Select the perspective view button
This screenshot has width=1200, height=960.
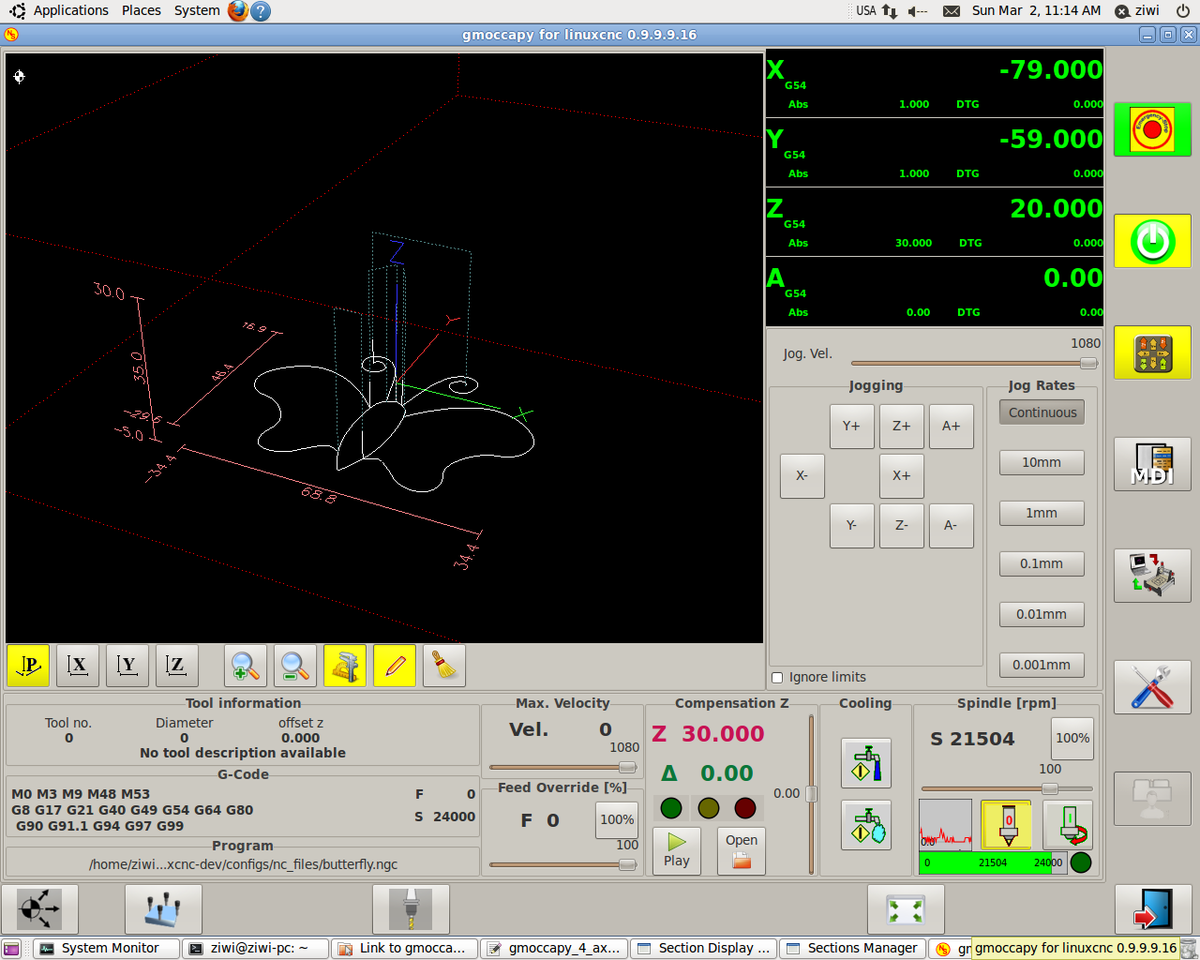click(28, 665)
